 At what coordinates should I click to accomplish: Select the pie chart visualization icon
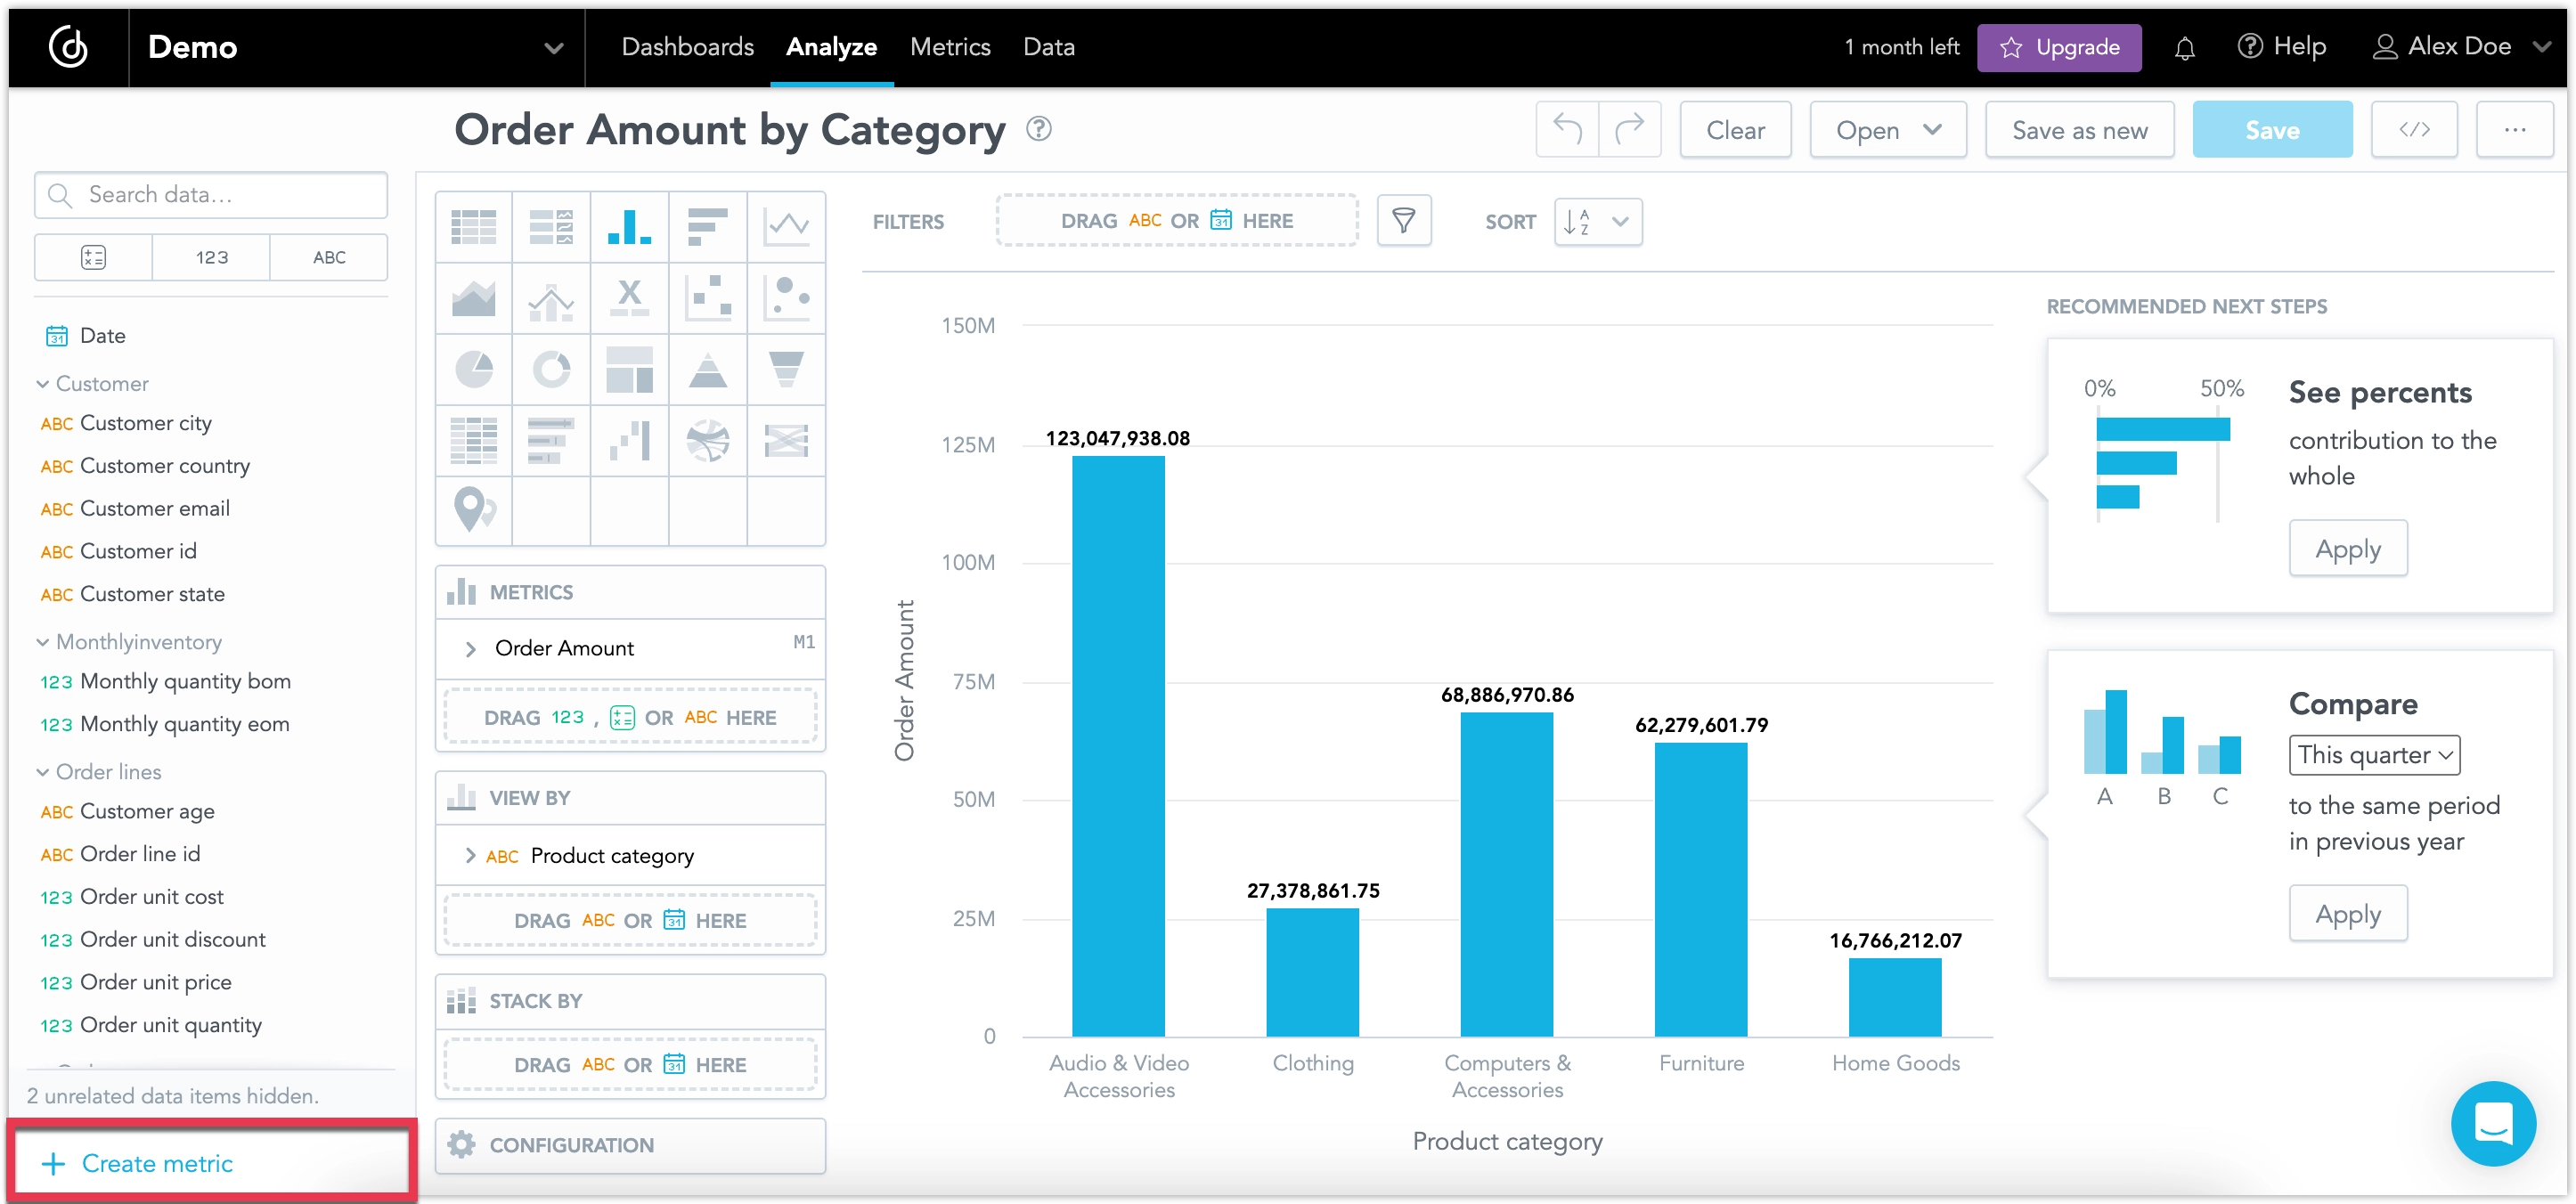click(473, 366)
